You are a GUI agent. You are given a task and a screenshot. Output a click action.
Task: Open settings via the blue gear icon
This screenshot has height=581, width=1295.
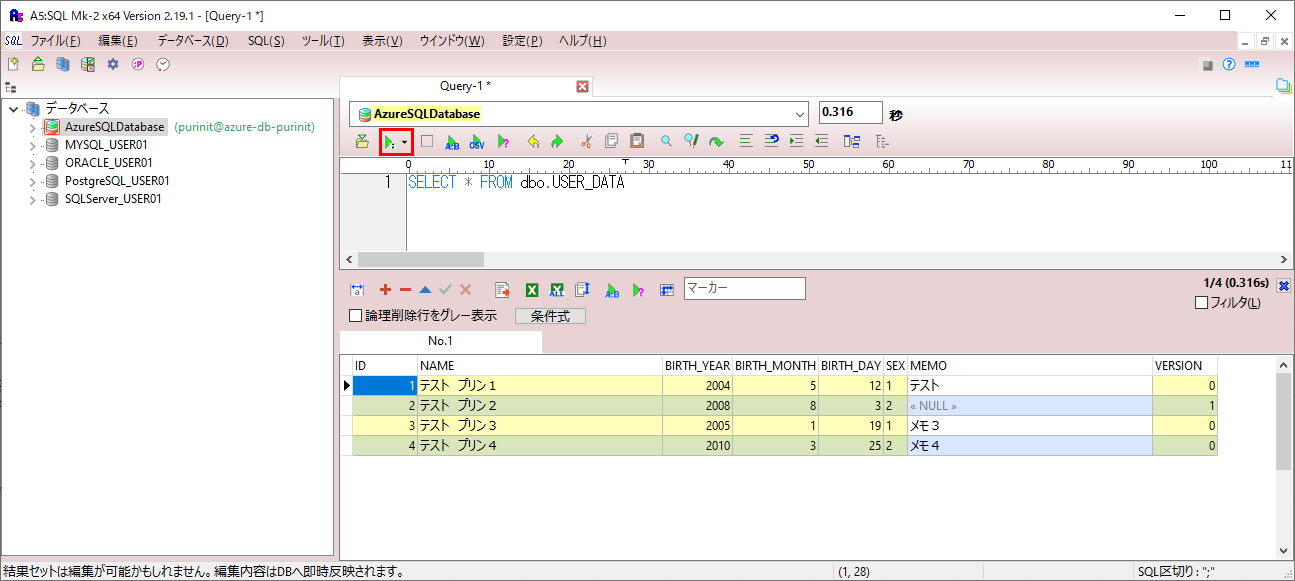[113, 64]
